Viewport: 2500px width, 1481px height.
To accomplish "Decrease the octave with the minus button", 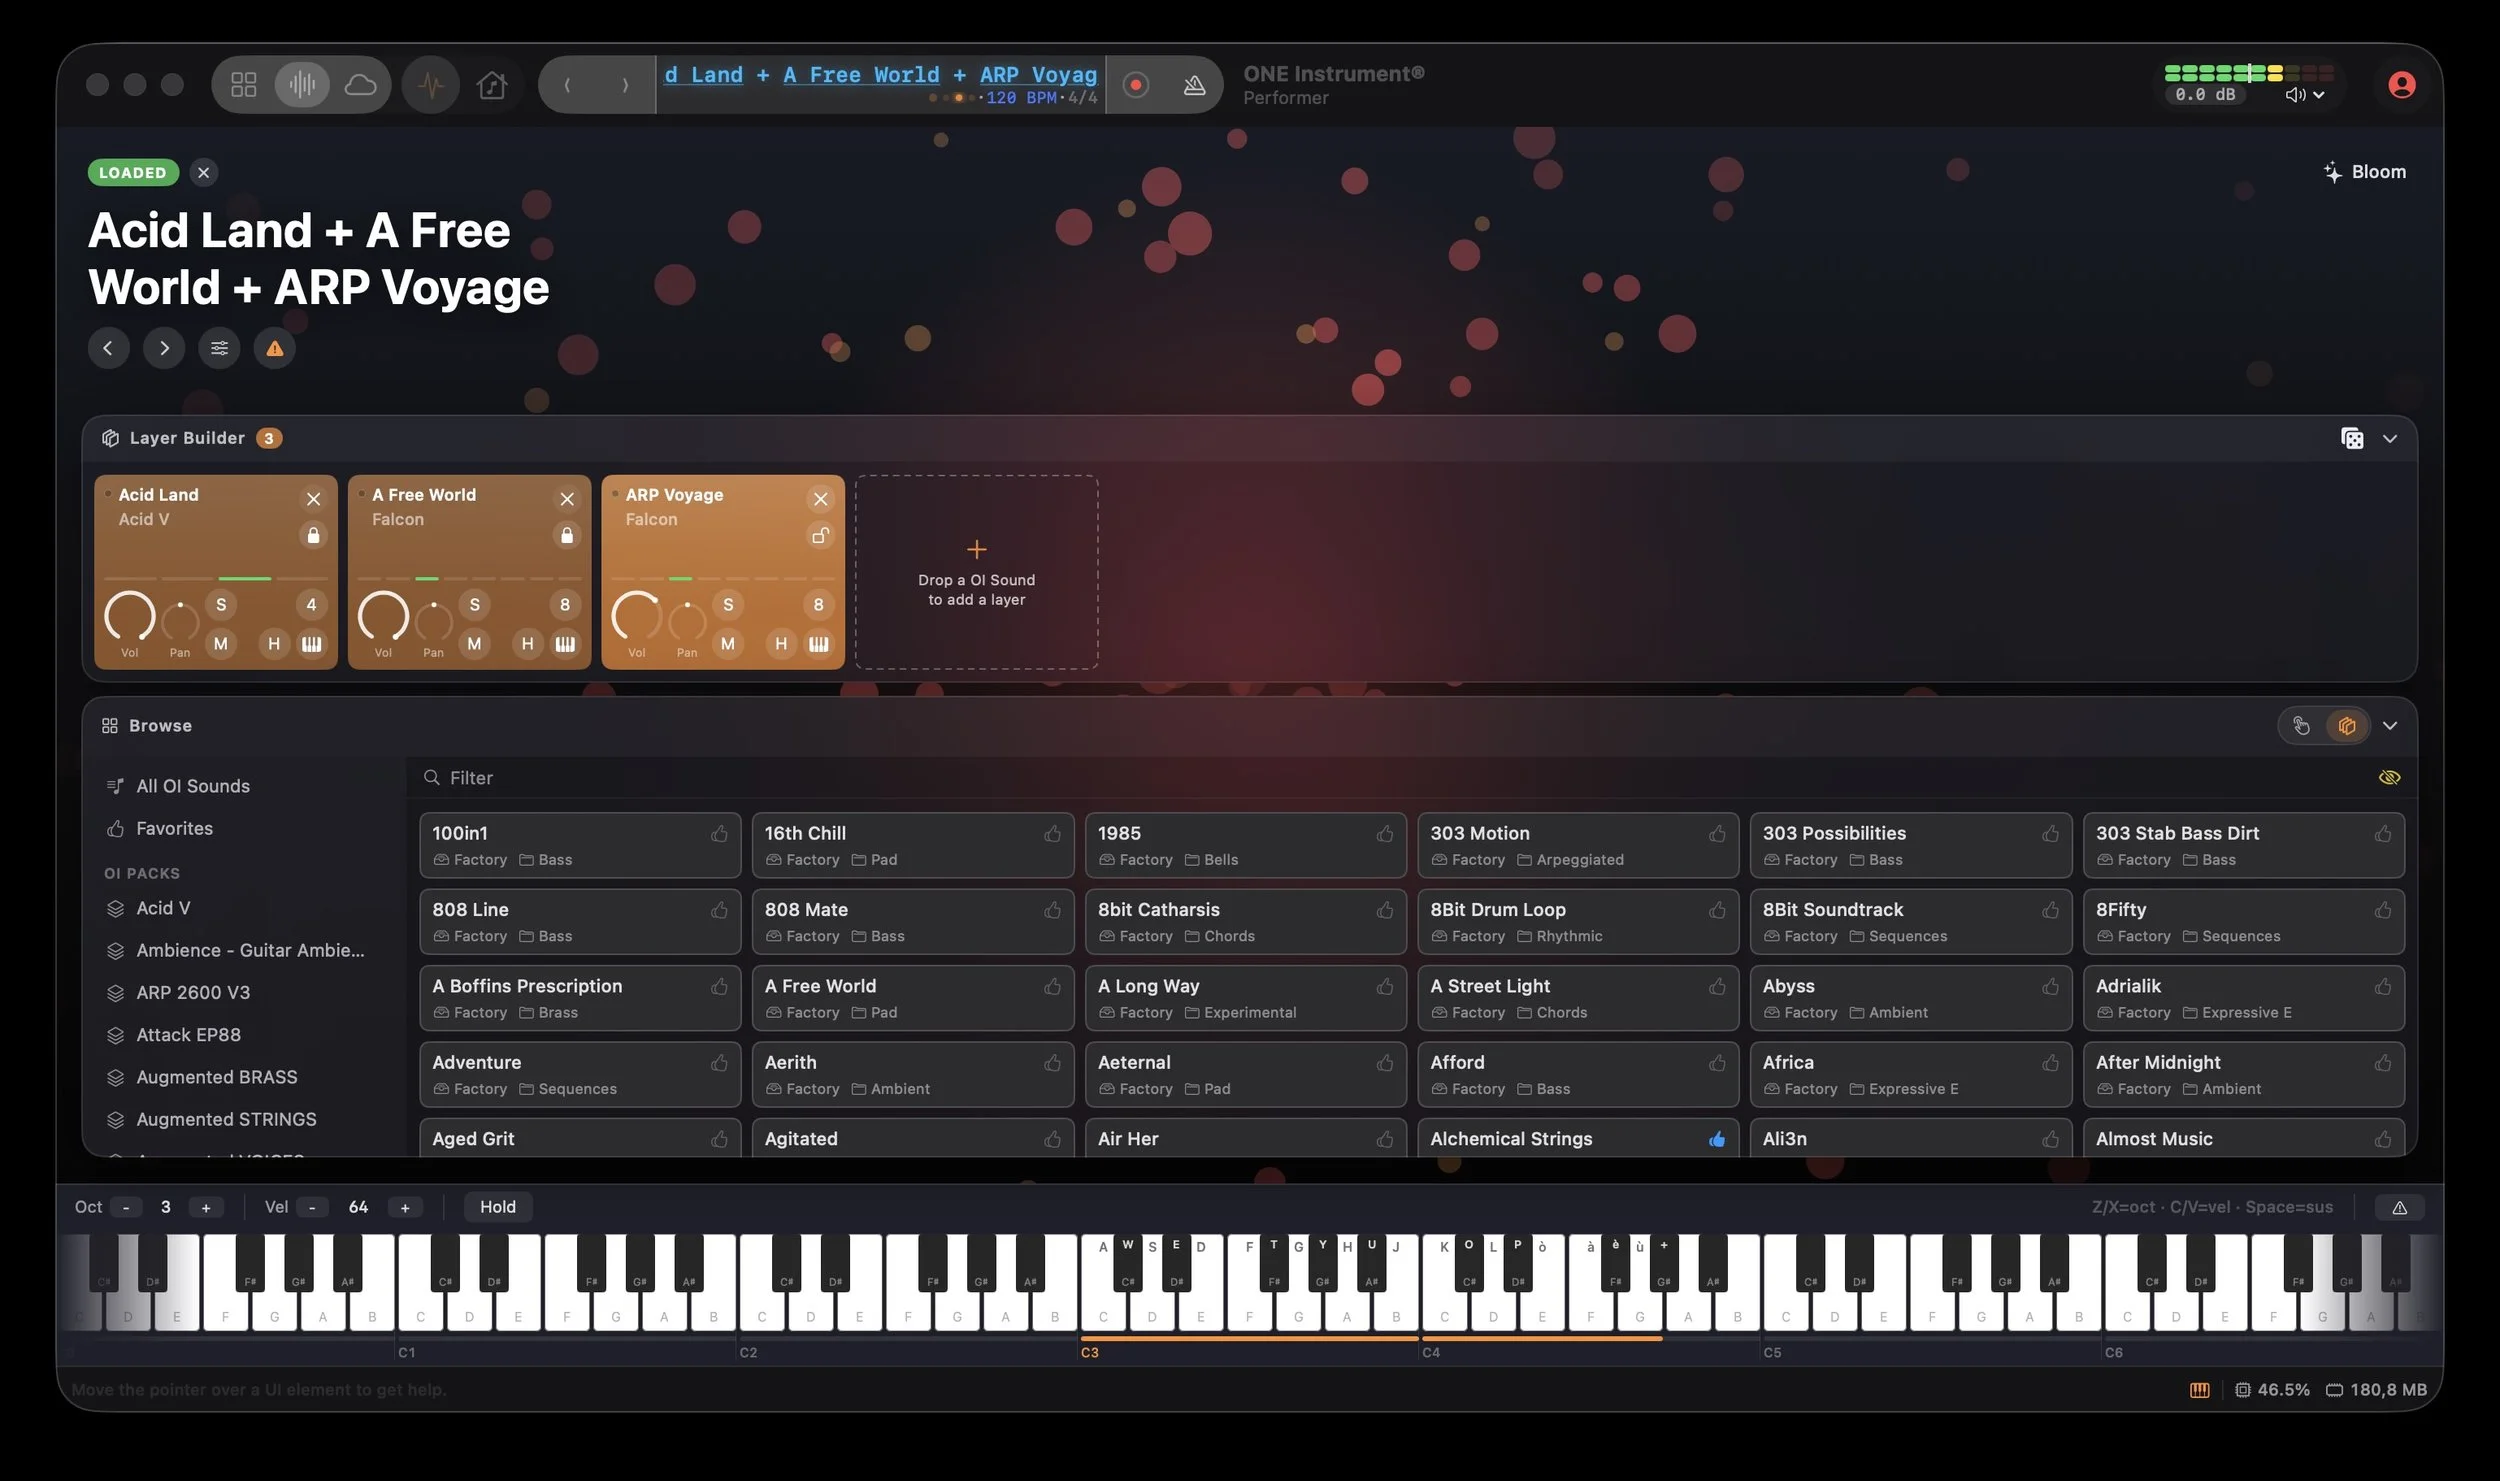I will coord(126,1207).
